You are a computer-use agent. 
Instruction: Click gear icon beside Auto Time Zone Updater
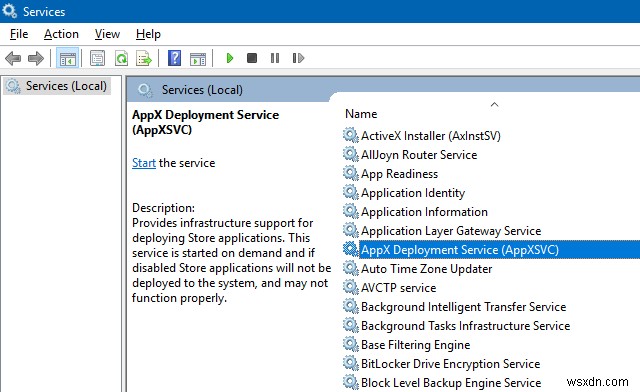tap(351, 268)
